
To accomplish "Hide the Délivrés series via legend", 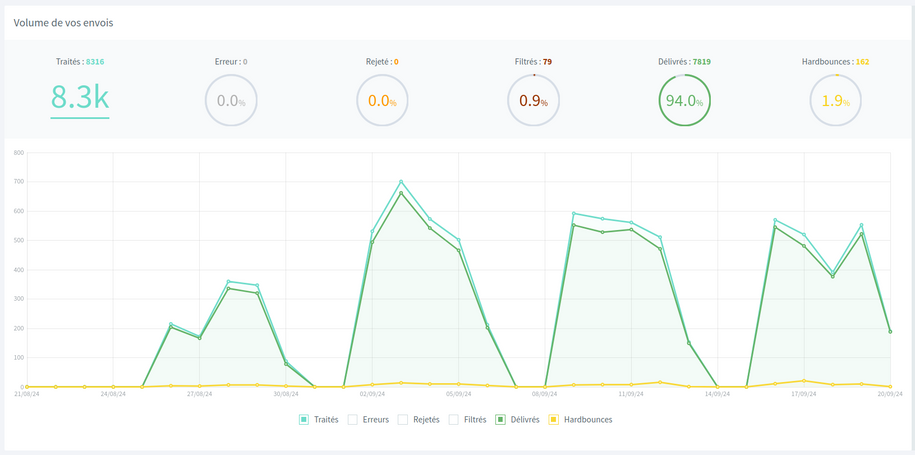I will point(500,419).
